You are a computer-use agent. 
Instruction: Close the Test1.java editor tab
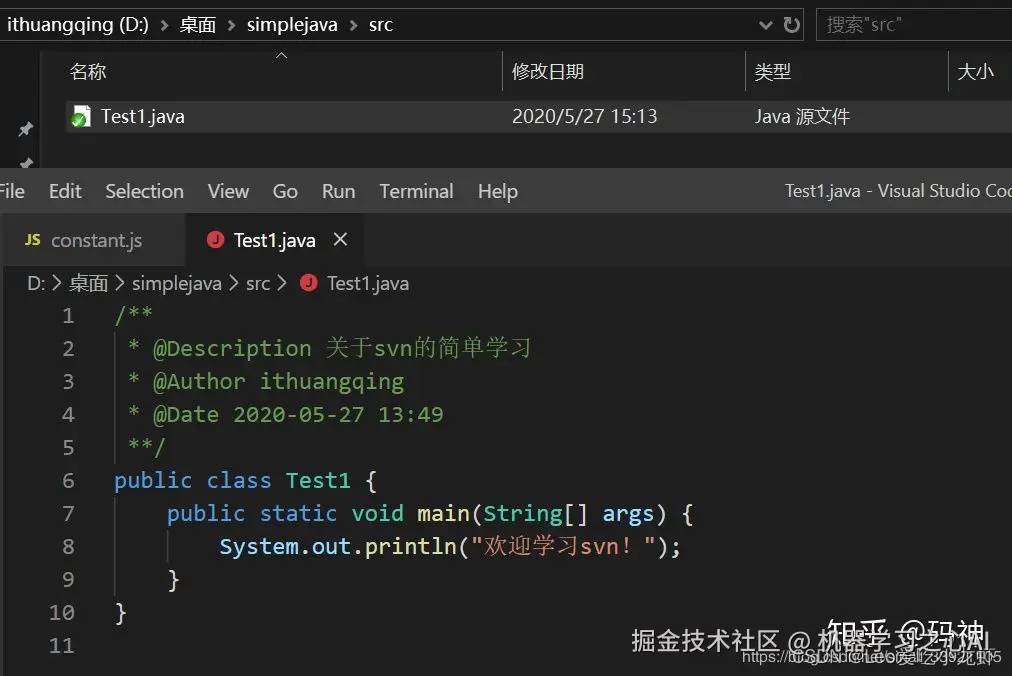340,240
